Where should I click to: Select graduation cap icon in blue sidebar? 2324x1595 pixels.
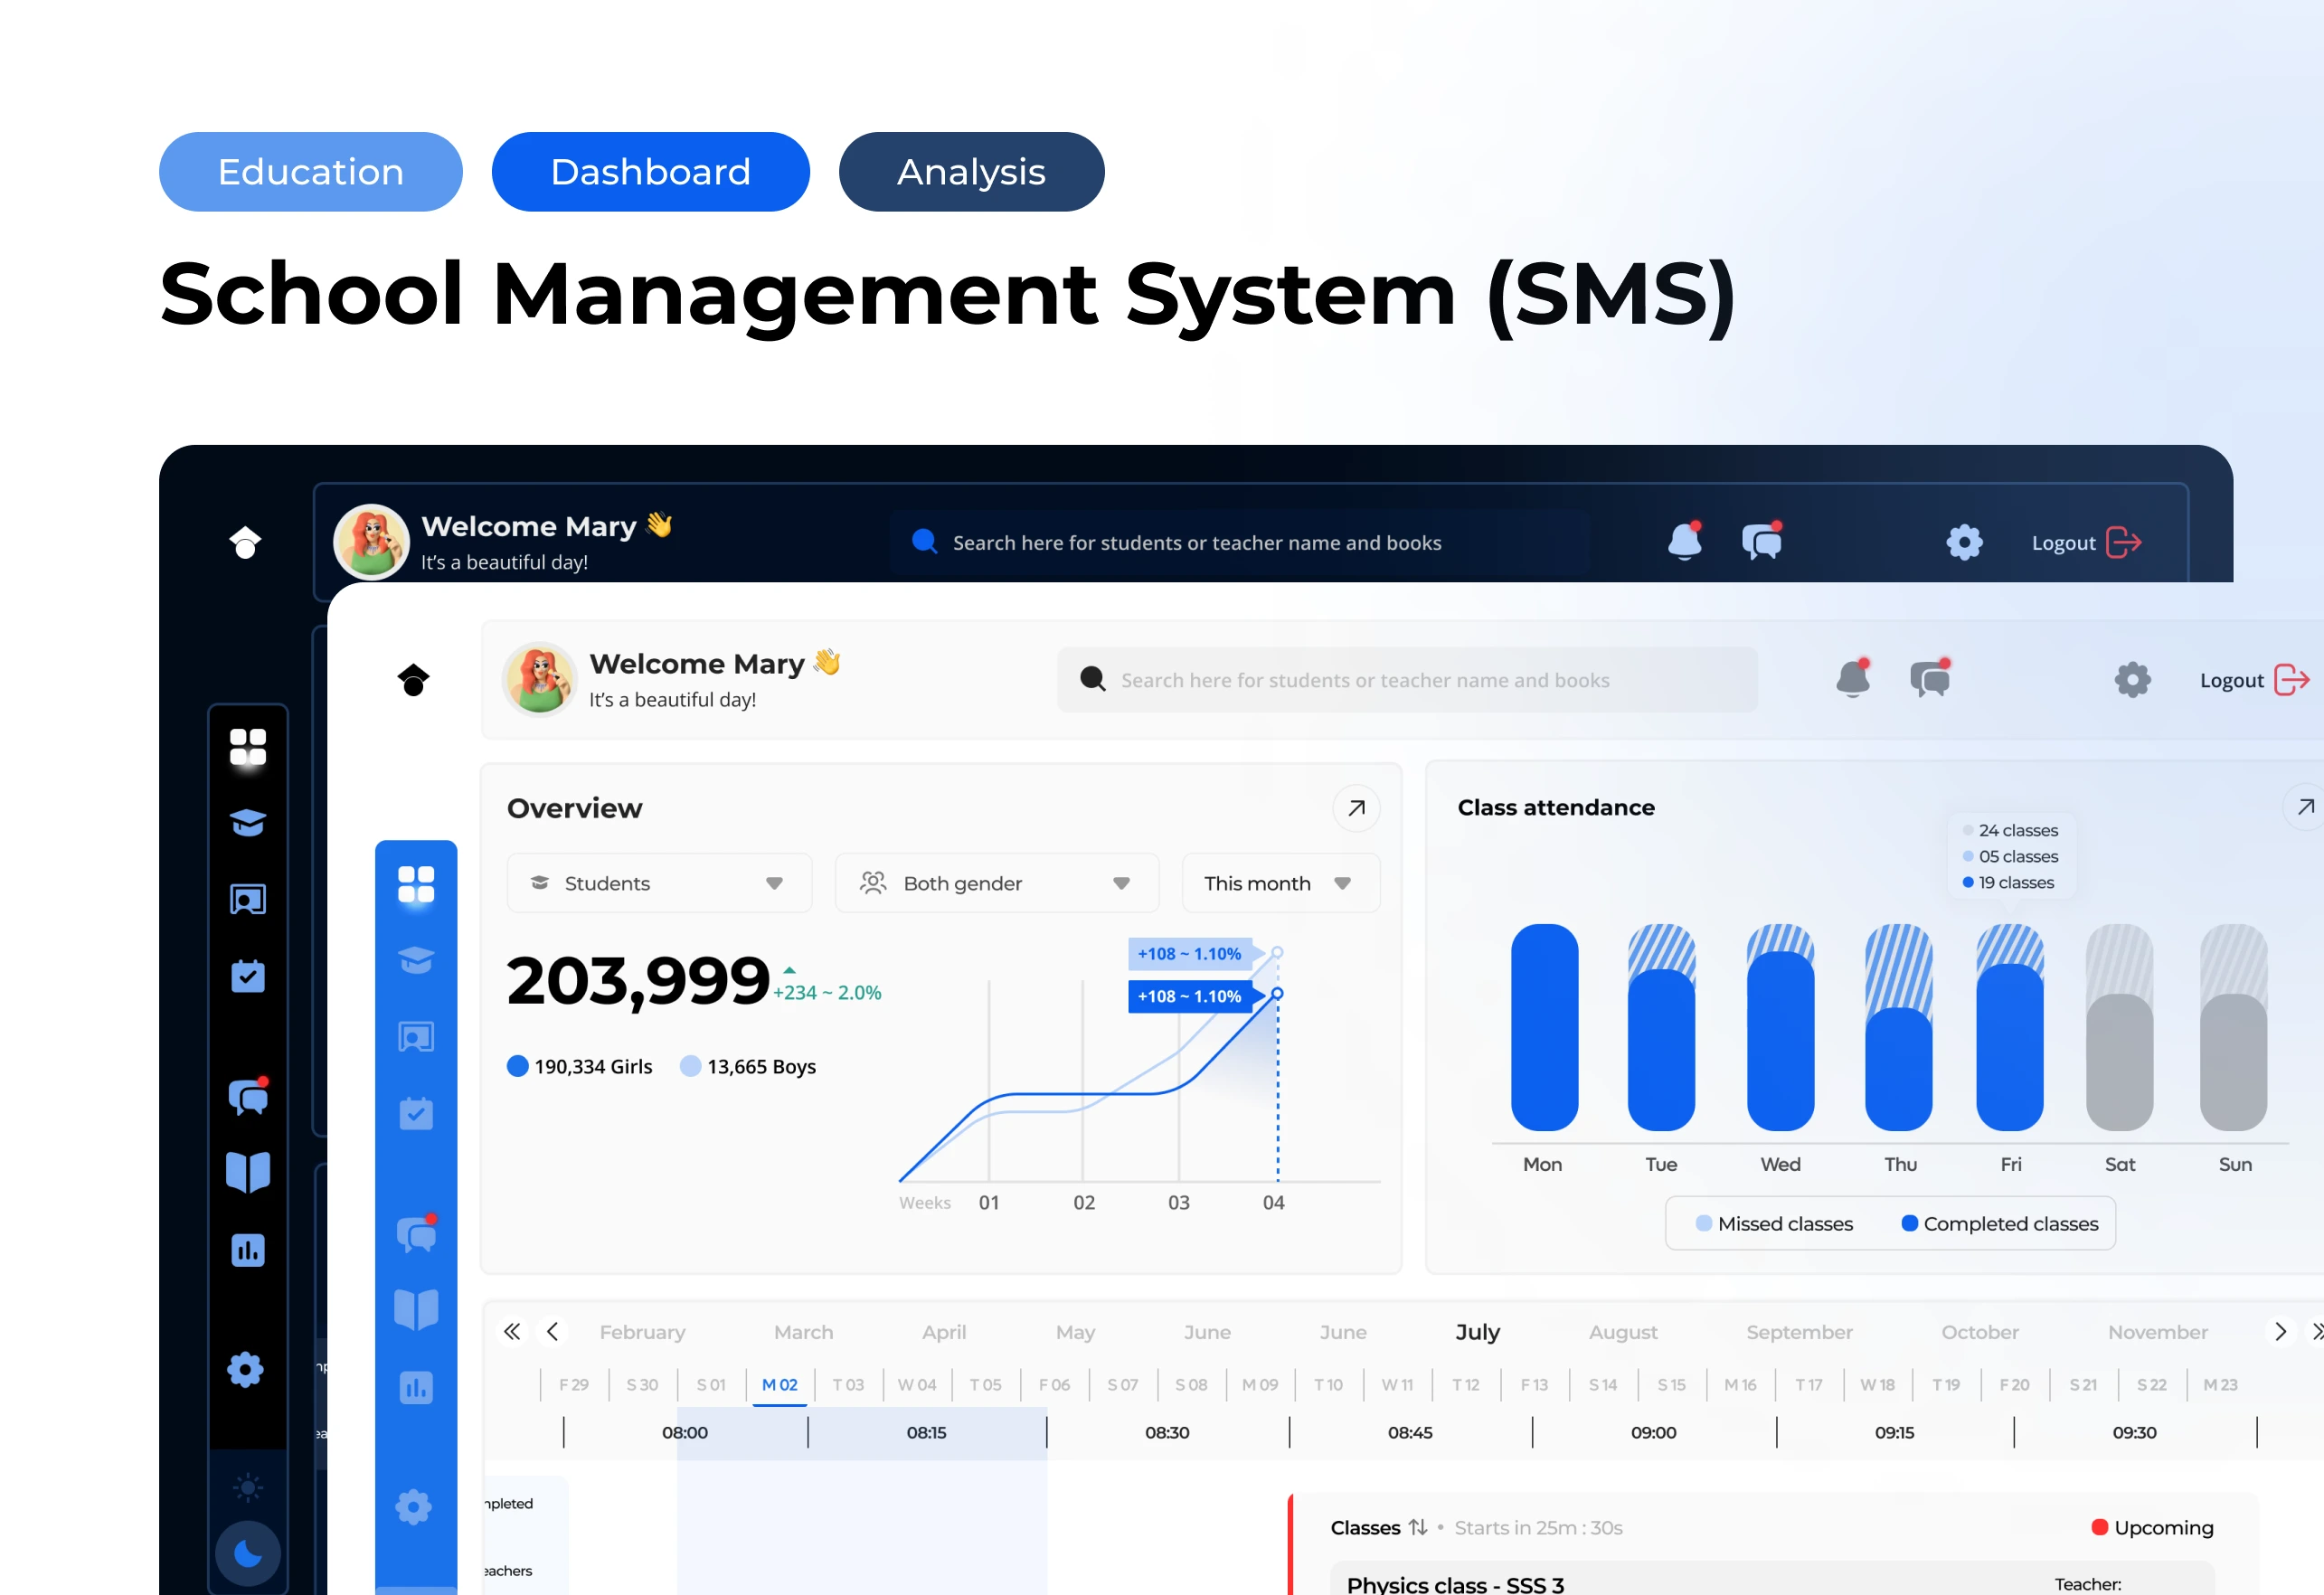point(416,960)
